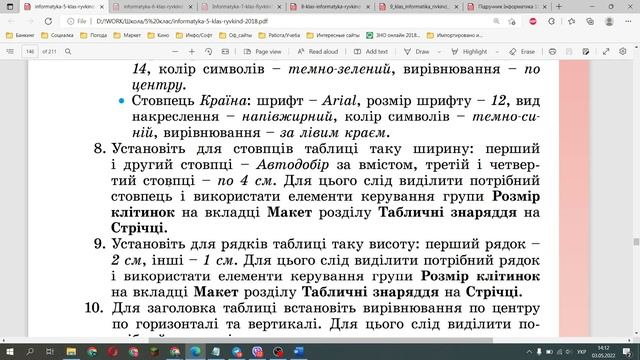This screenshot has height=360, width=640.
Task: Open Viber from the taskbar
Action: (x=258, y=351)
